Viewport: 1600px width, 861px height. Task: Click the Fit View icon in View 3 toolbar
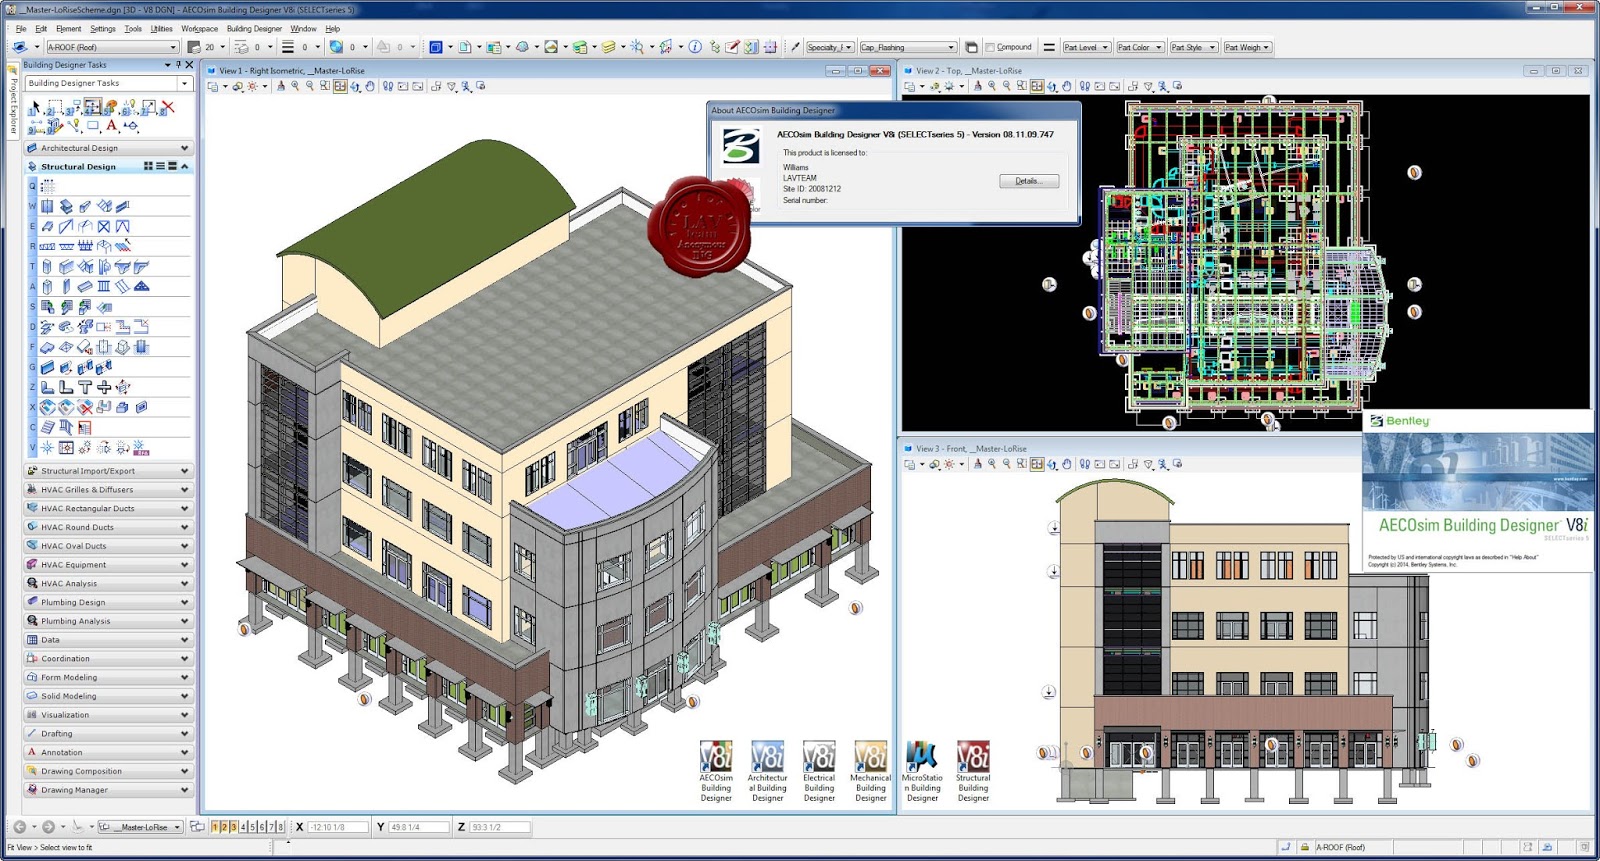tap(1037, 464)
